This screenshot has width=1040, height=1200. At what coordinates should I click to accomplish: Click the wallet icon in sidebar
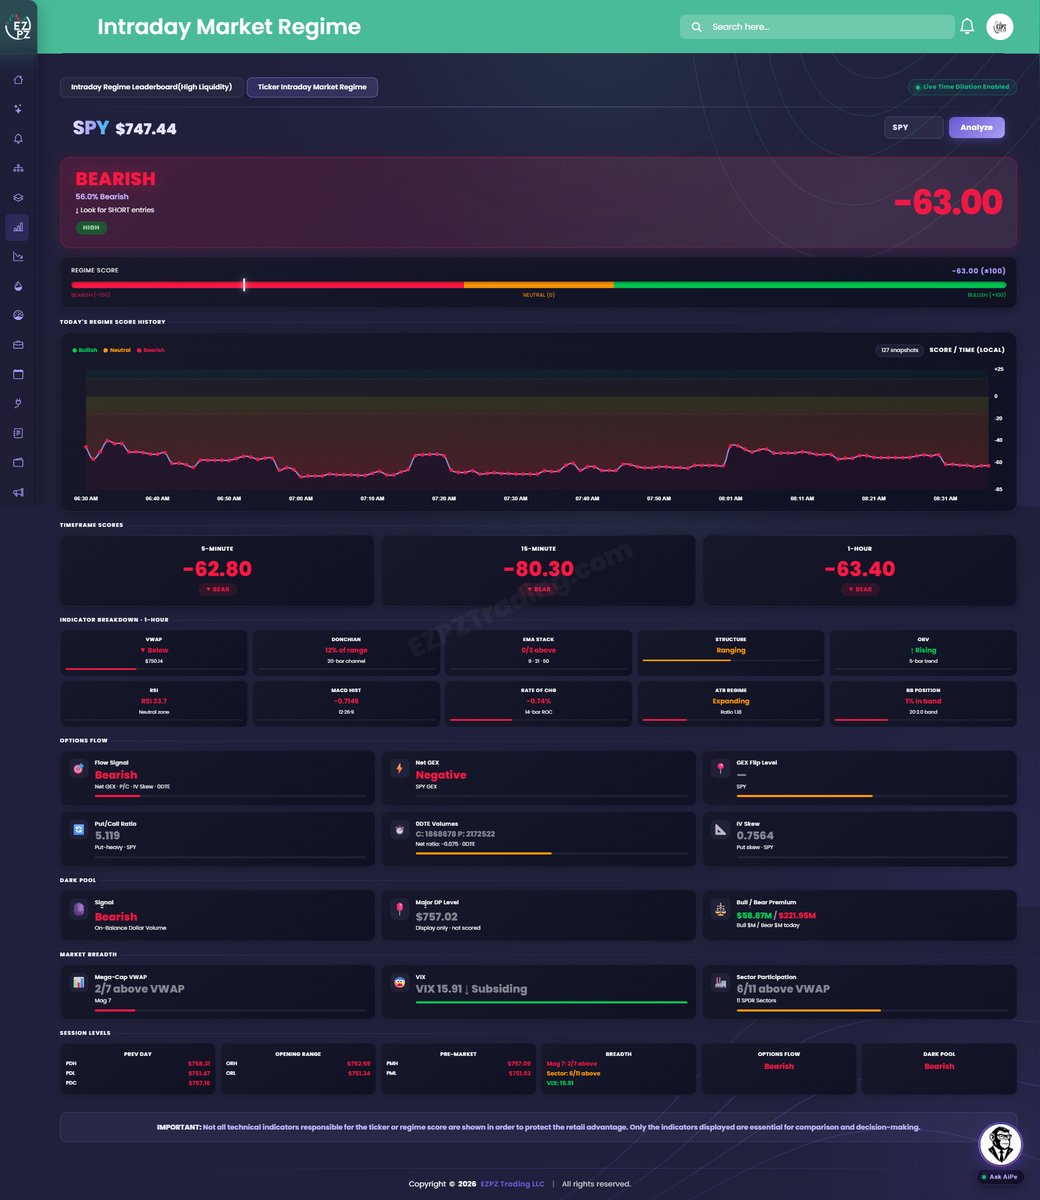tap(18, 463)
